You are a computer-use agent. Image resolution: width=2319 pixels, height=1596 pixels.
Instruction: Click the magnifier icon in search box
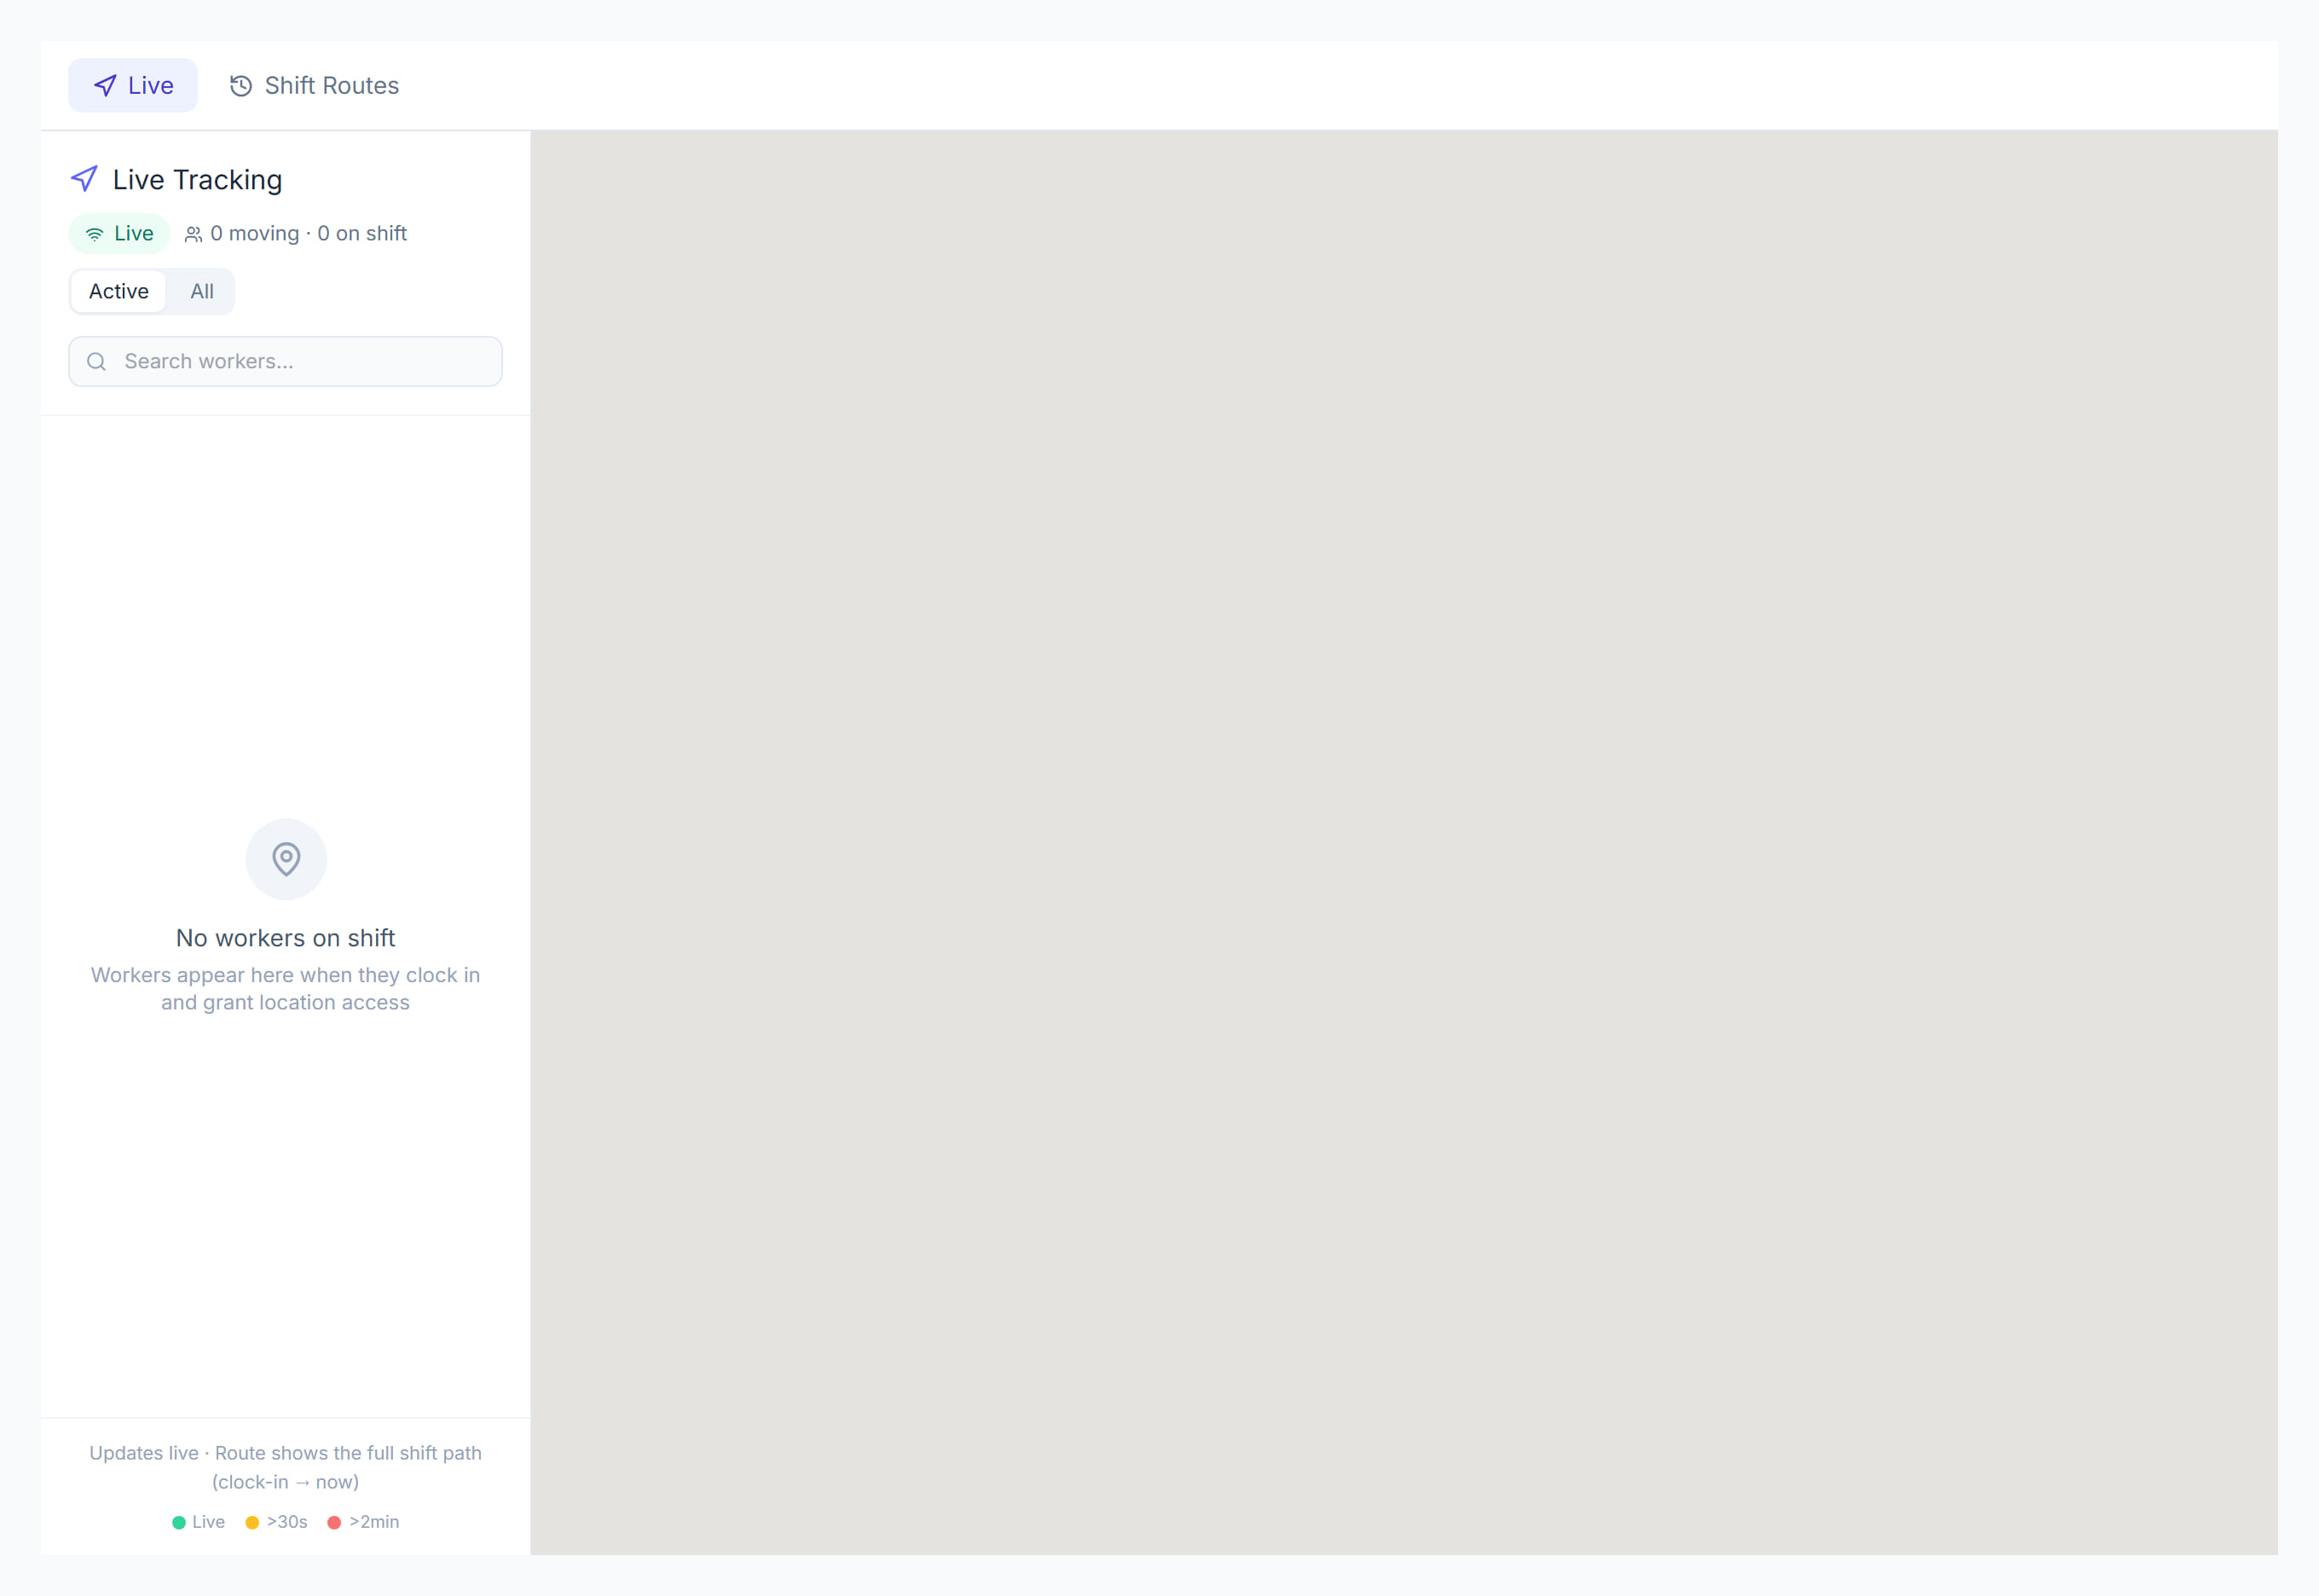[97, 362]
